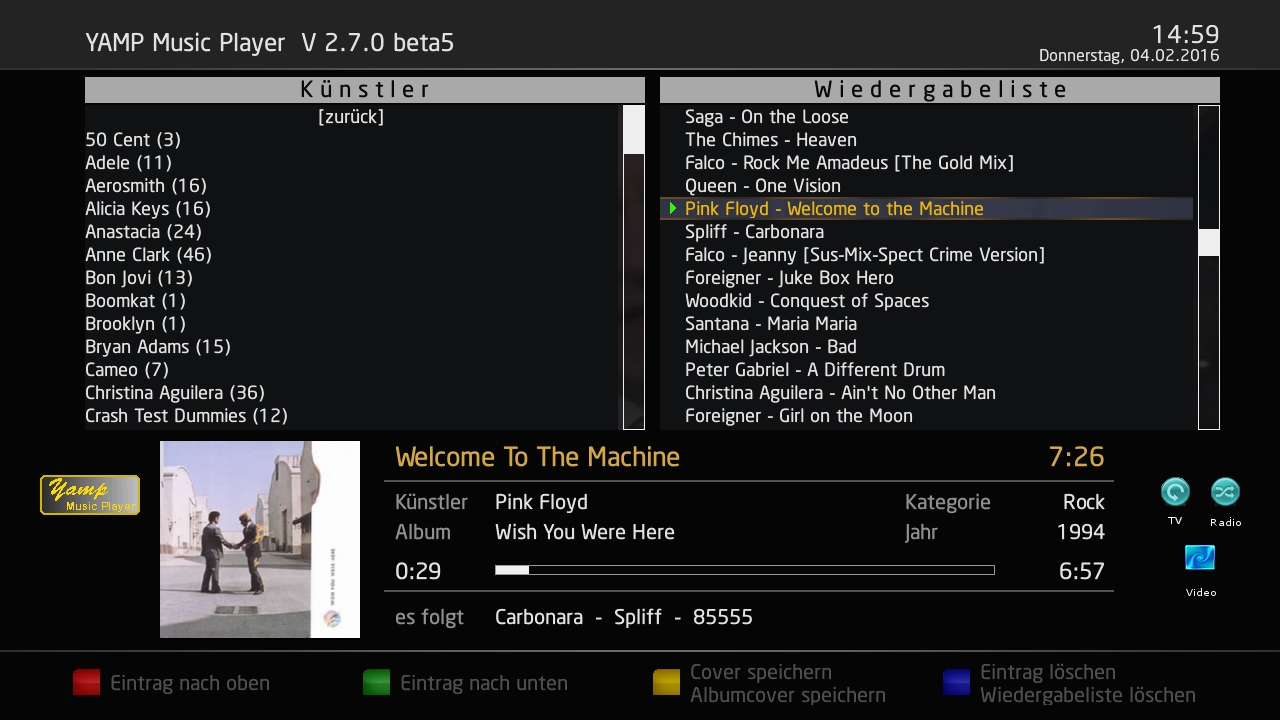
Task: Select the Künstler panel header
Action: [365, 90]
